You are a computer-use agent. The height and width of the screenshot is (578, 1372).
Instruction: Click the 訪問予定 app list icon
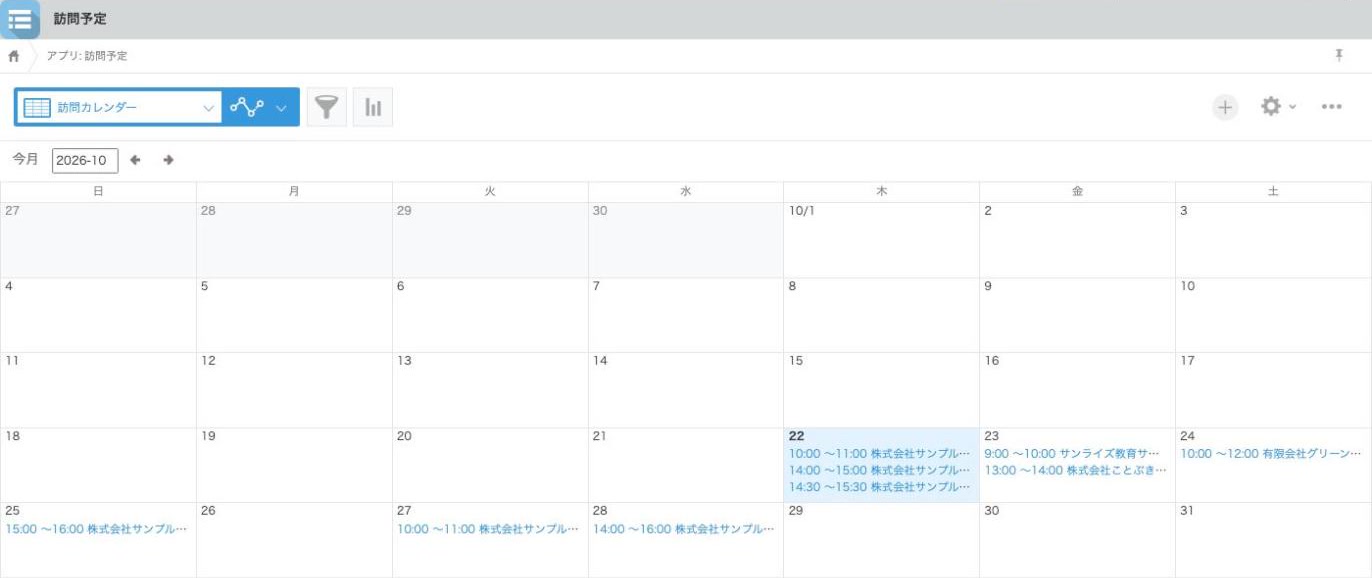coord(20,19)
